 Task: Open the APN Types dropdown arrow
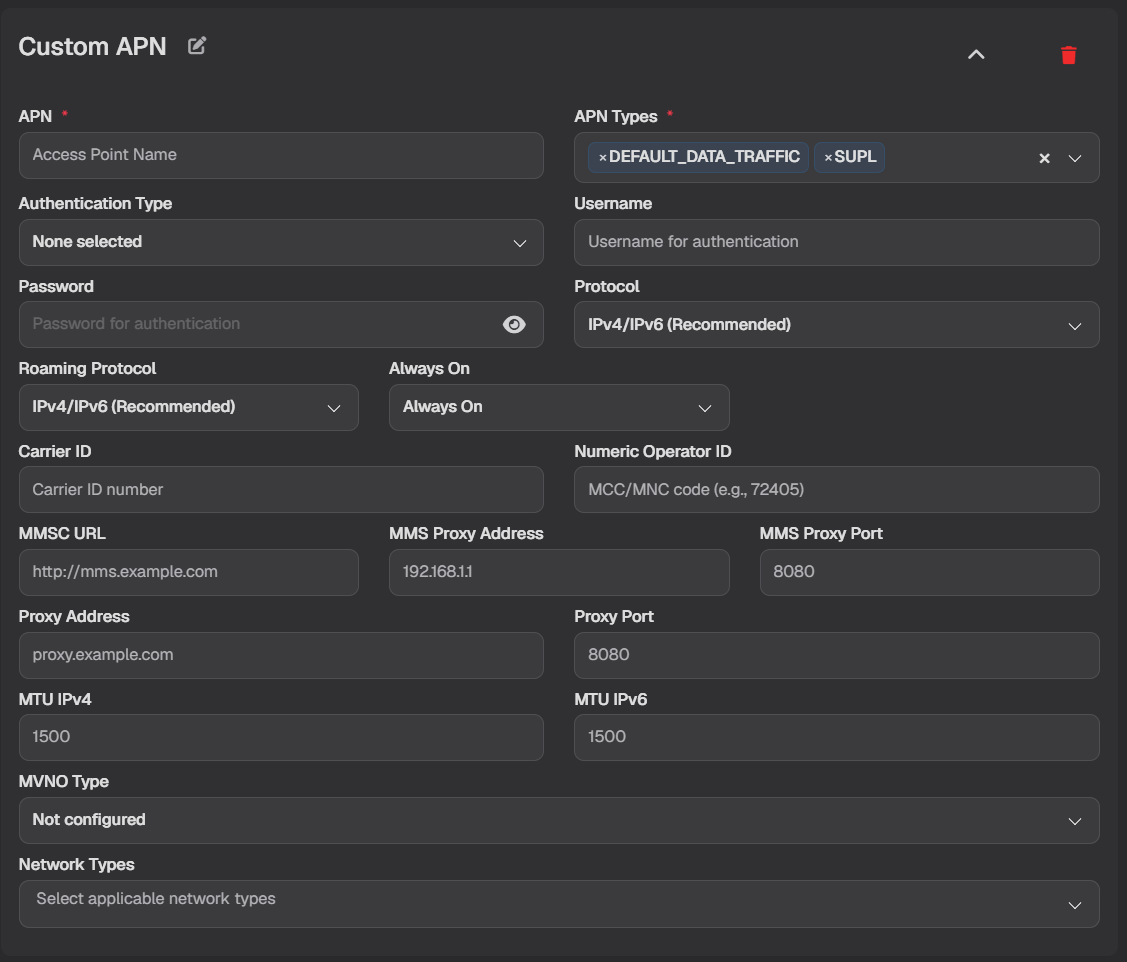(1075, 158)
